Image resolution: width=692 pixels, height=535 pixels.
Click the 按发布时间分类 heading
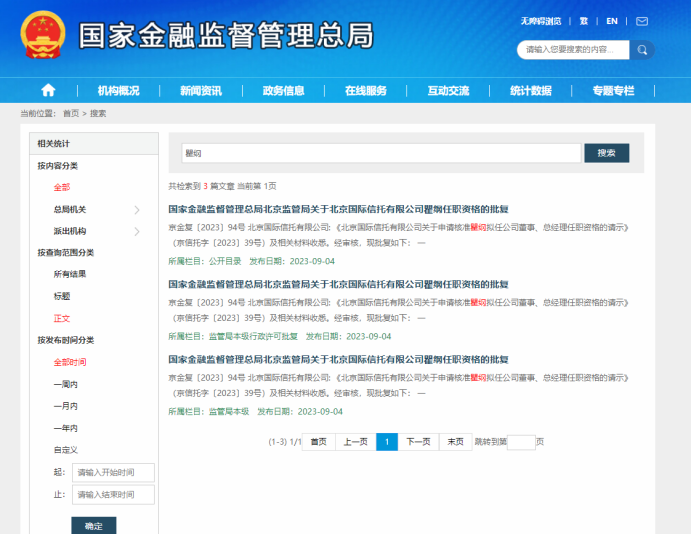coord(65,340)
